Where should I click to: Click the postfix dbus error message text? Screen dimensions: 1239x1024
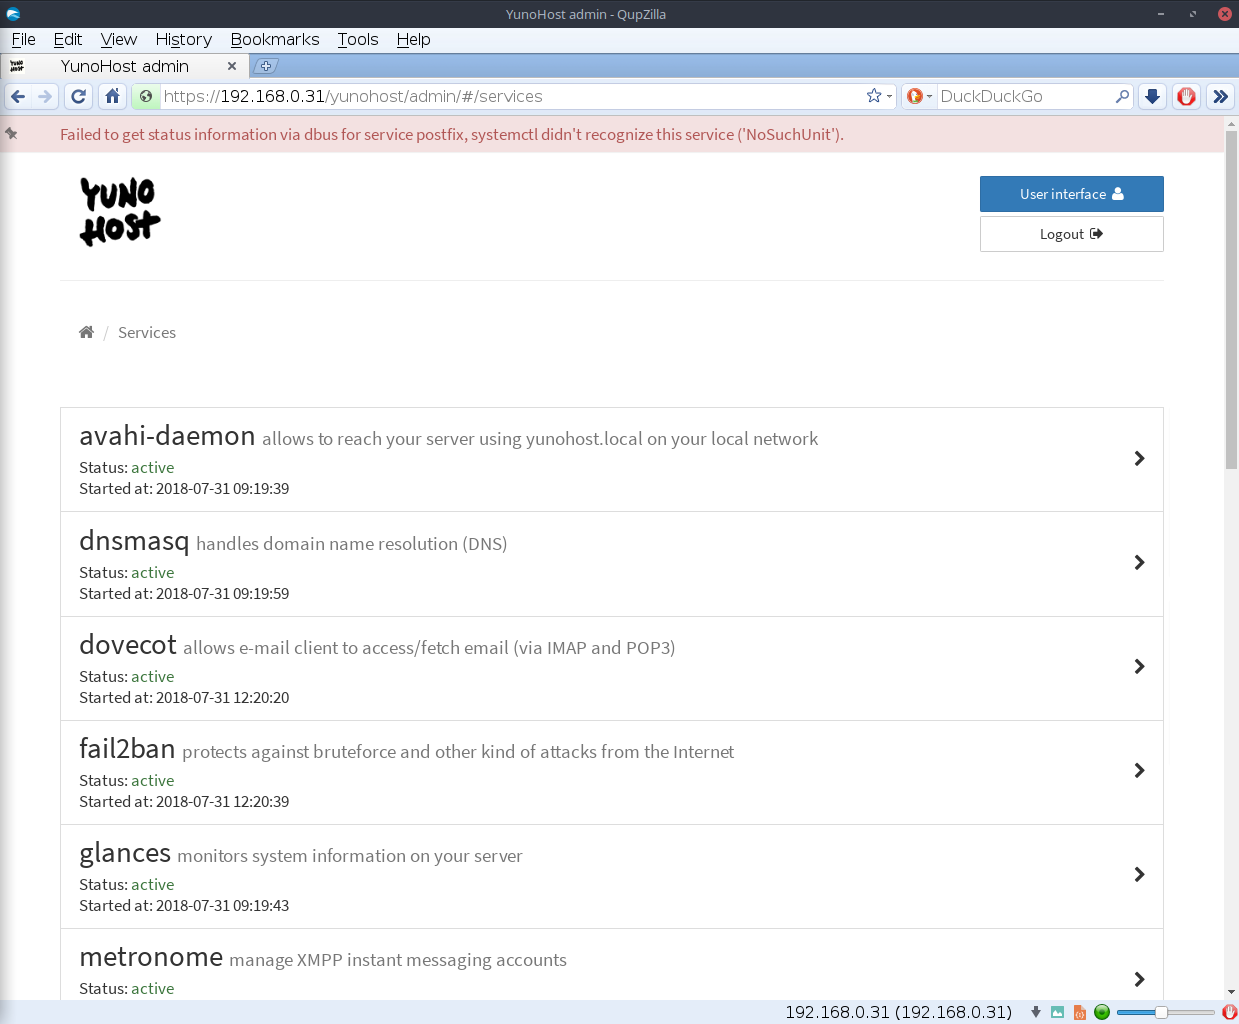click(452, 134)
